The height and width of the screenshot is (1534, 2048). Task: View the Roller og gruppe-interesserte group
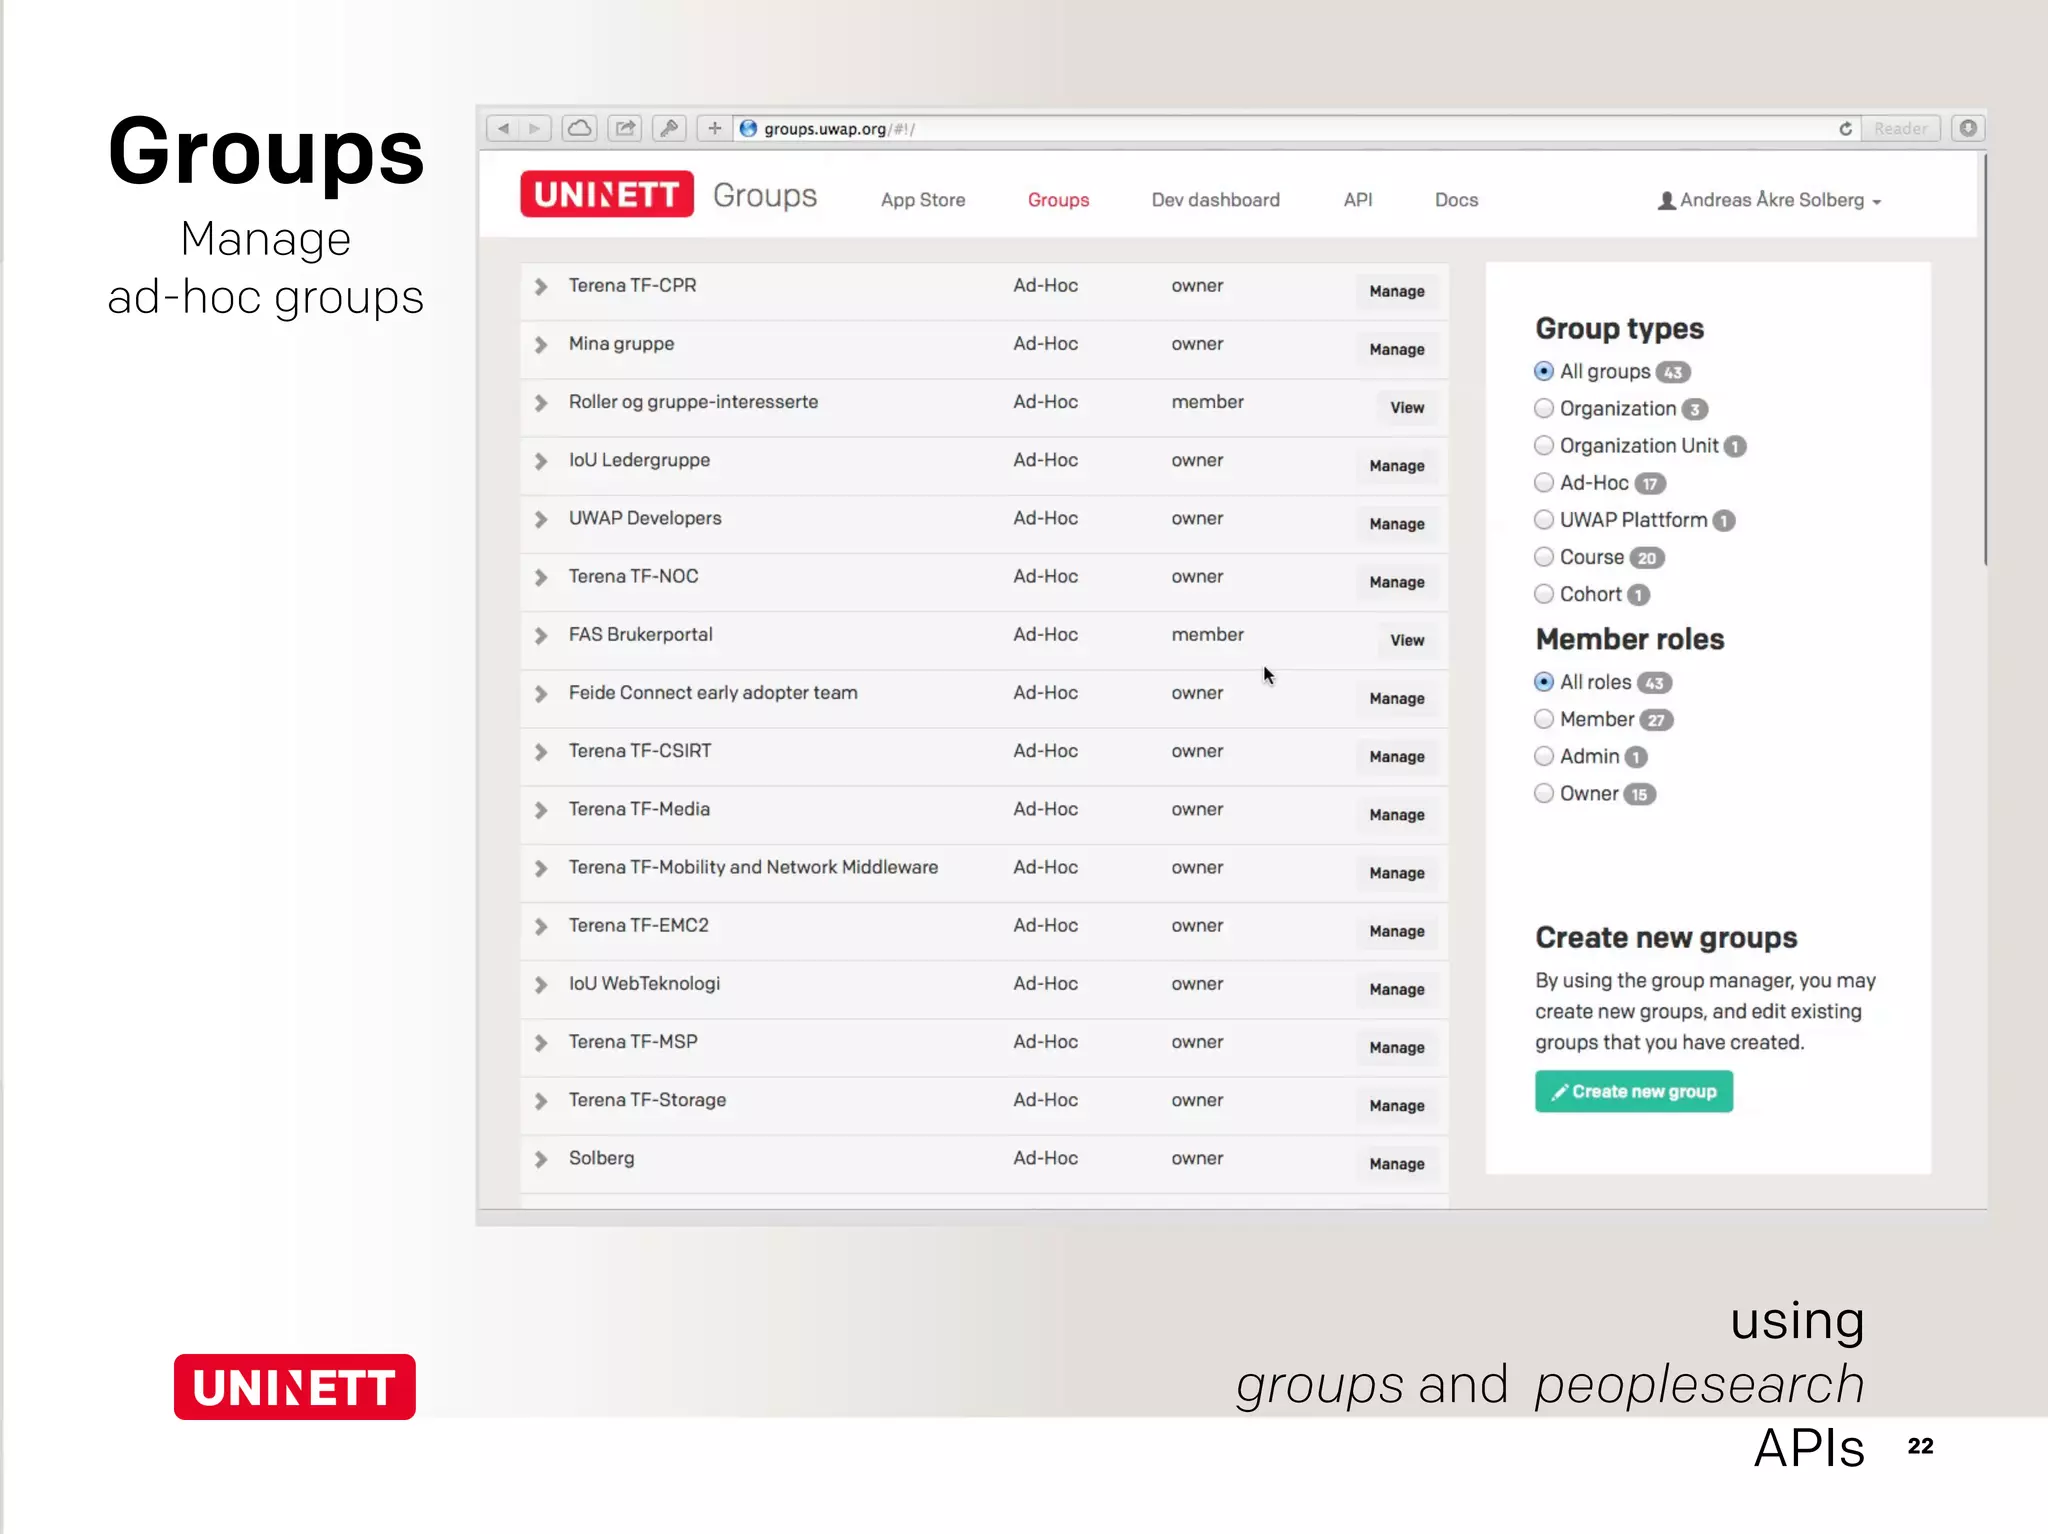click(x=1406, y=407)
